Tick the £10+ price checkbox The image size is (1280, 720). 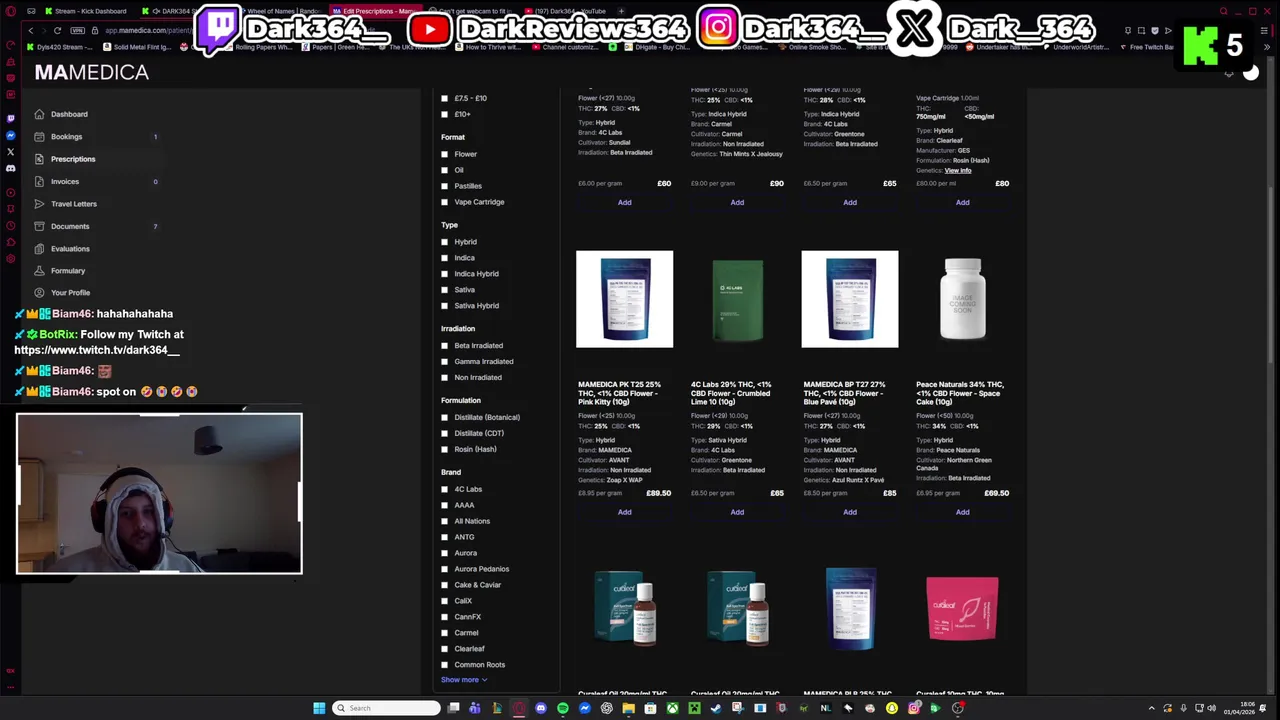point(445,114)
